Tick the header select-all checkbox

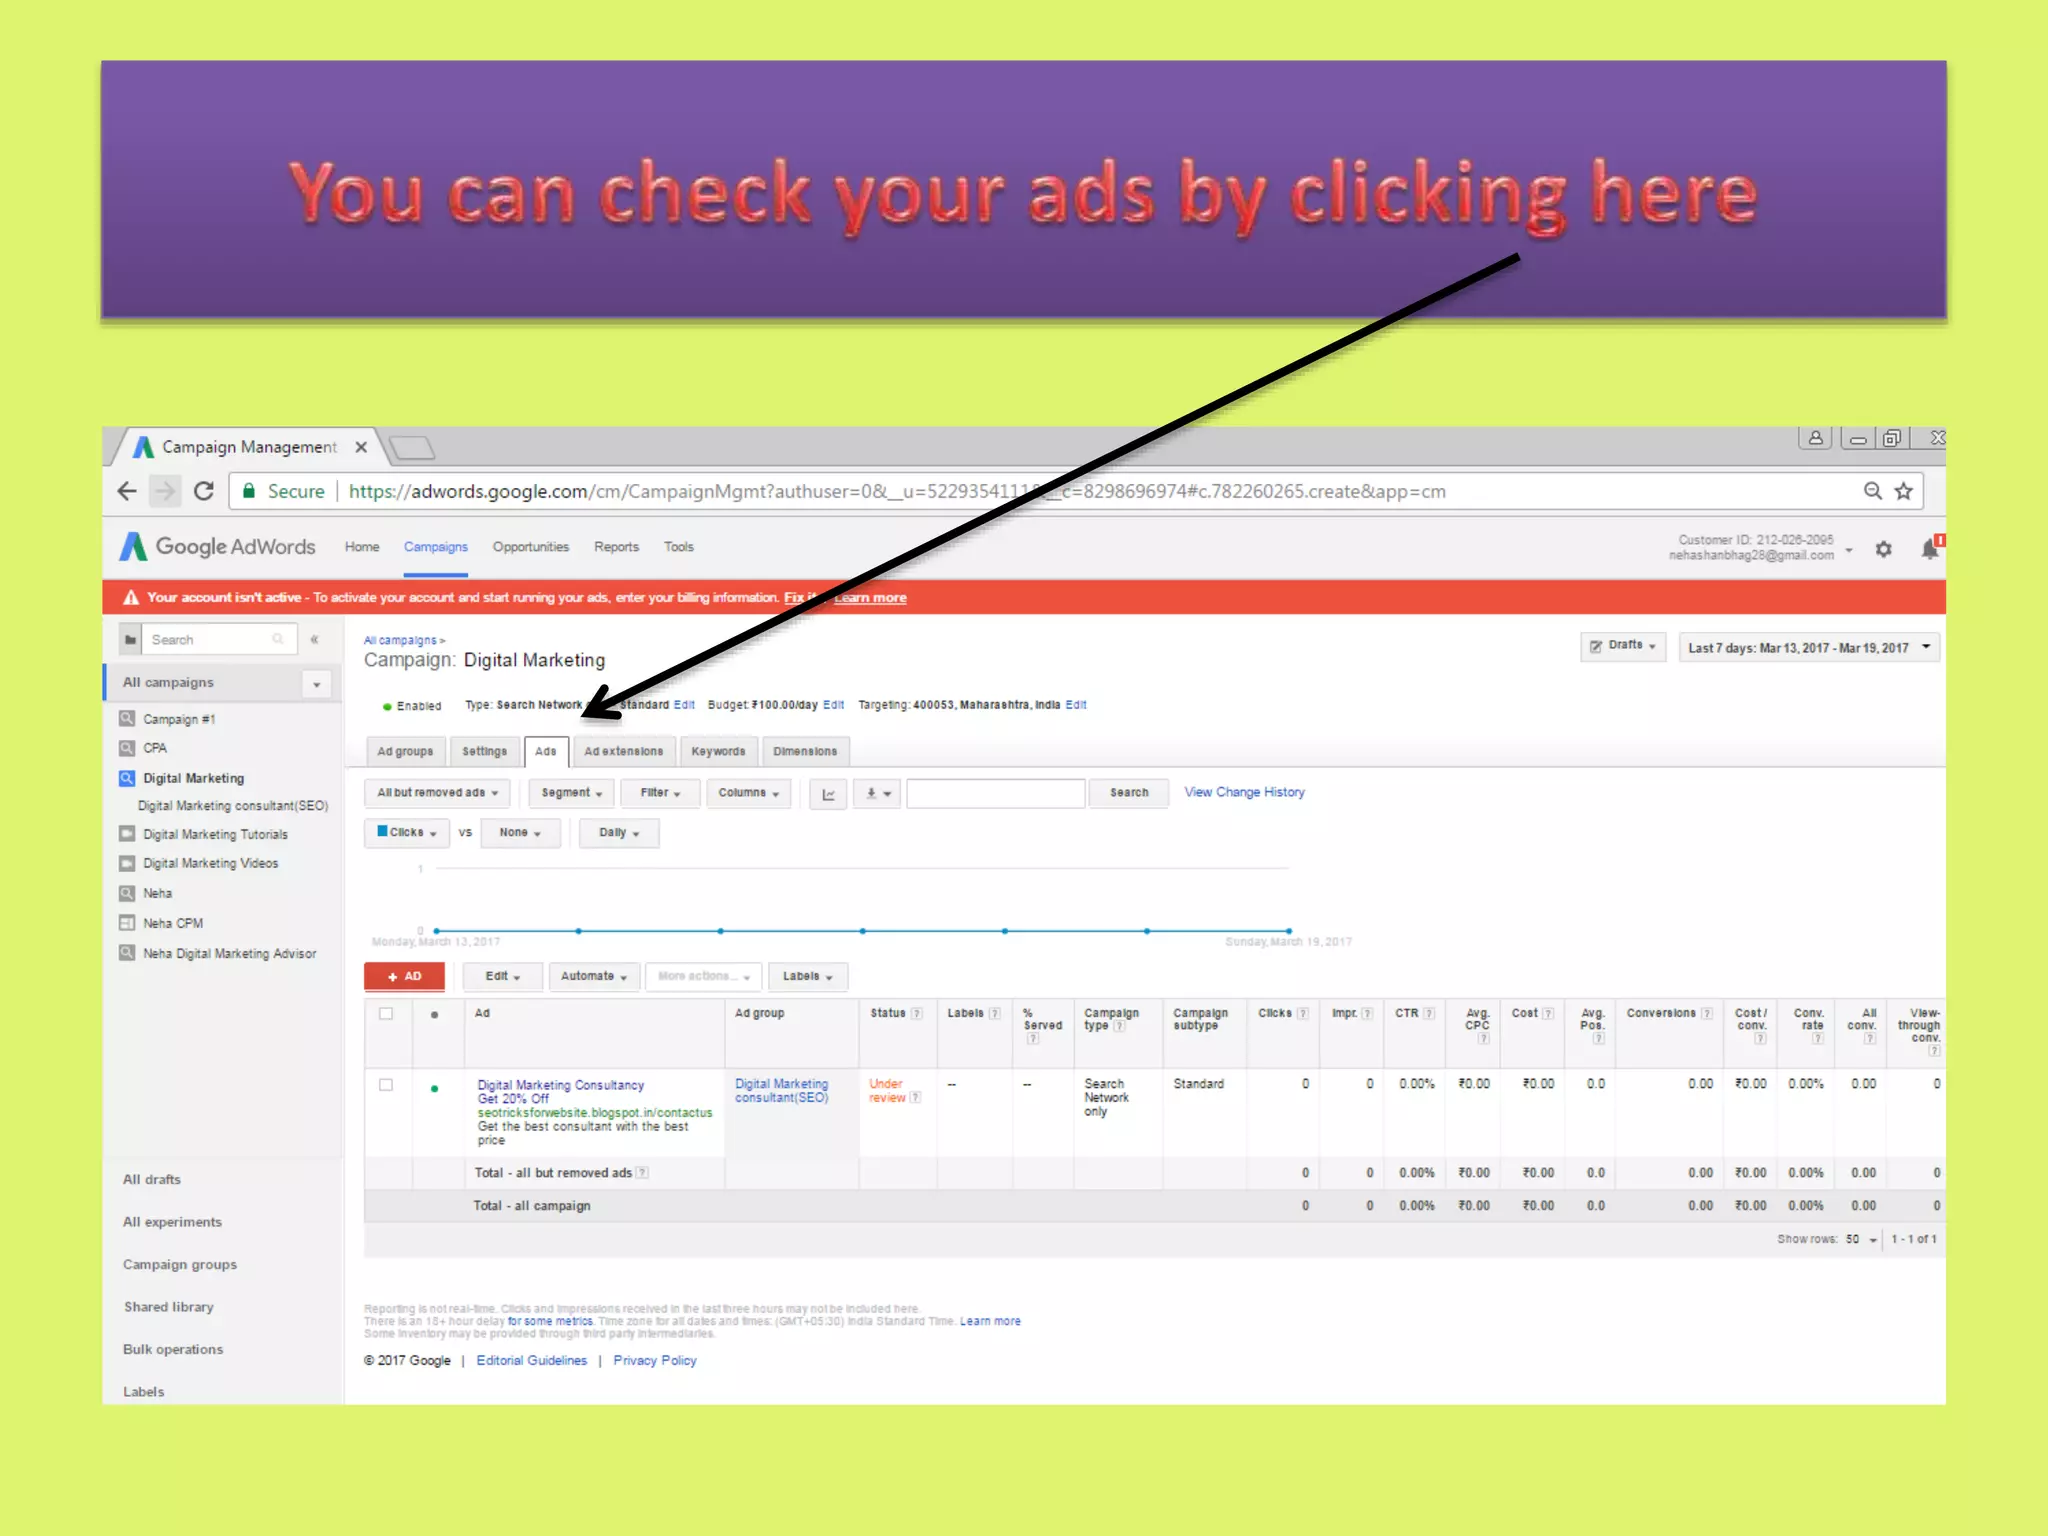tap(386, 1013)
